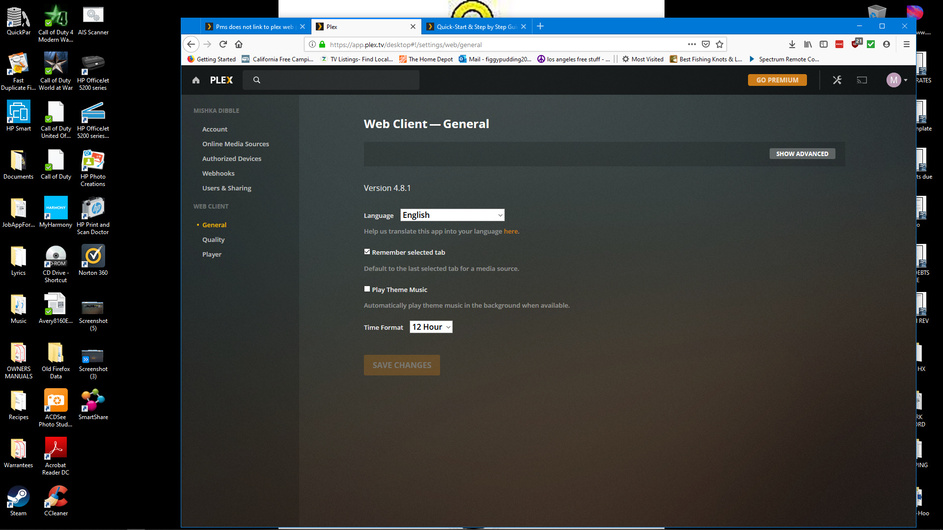943x530 pixels.
Task: Click the GO PREMIUM button
Action: tap(777, 80)
